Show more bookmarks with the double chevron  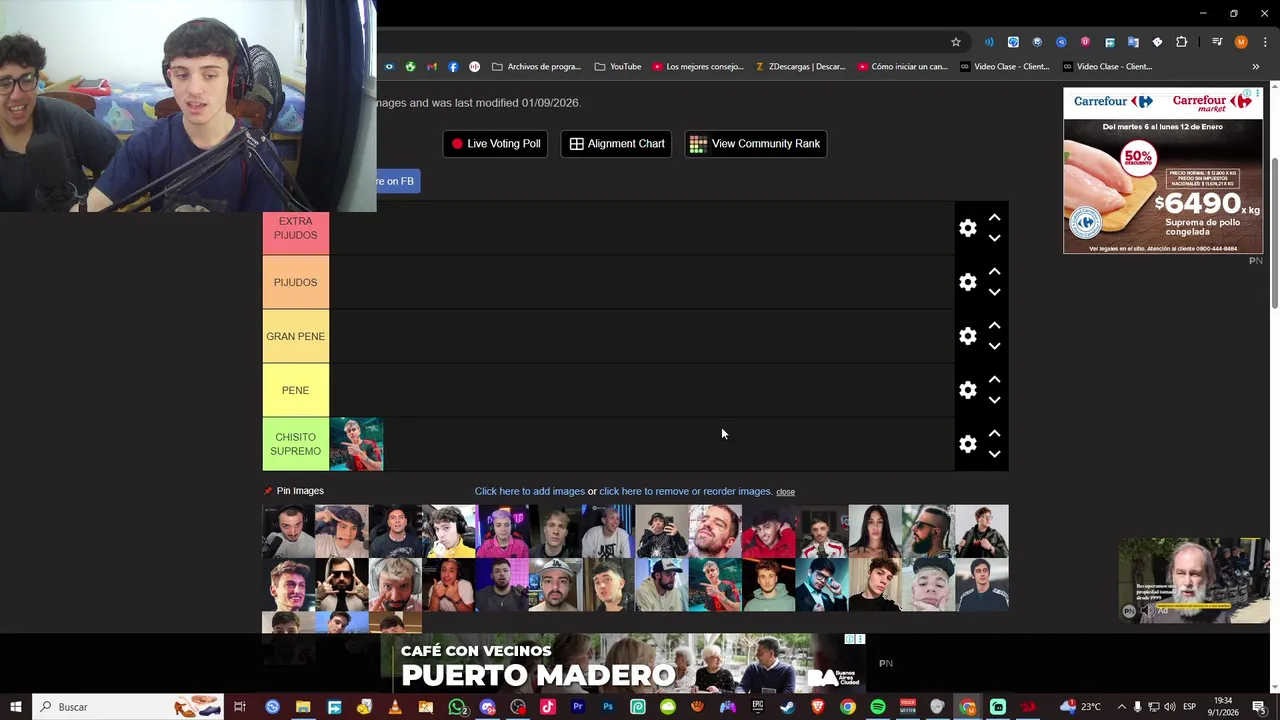[1255, 67]
